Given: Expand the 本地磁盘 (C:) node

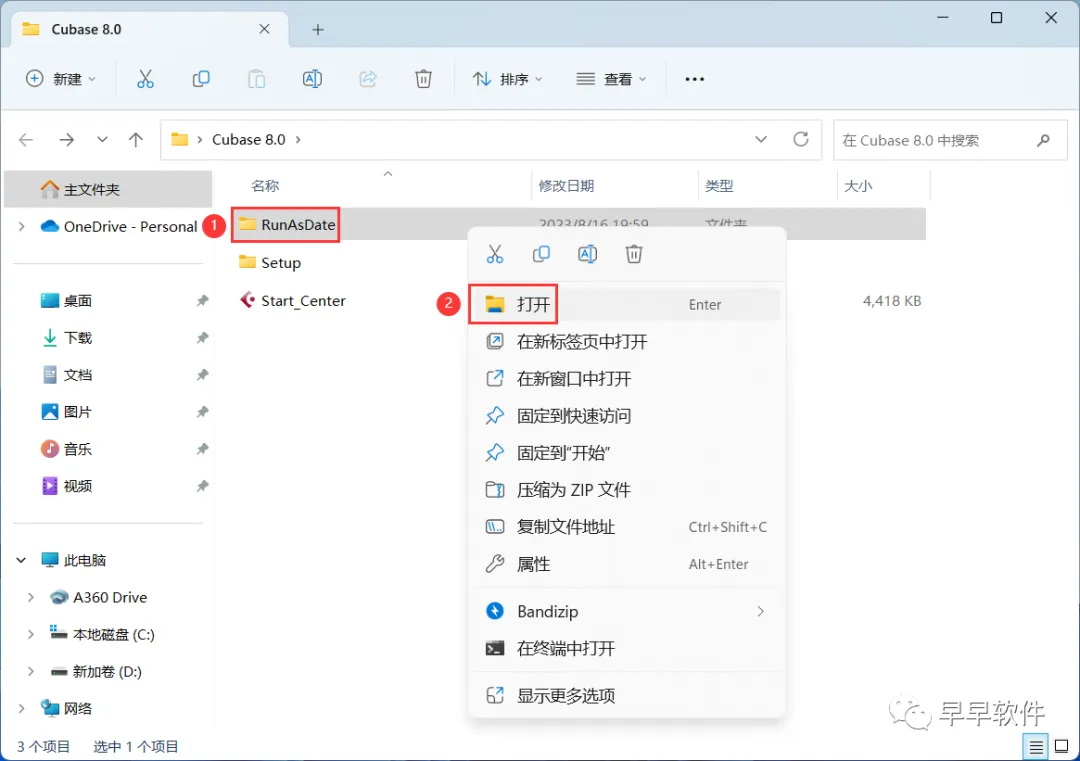Looking at the screenshot, I should (x=30, y=635).
